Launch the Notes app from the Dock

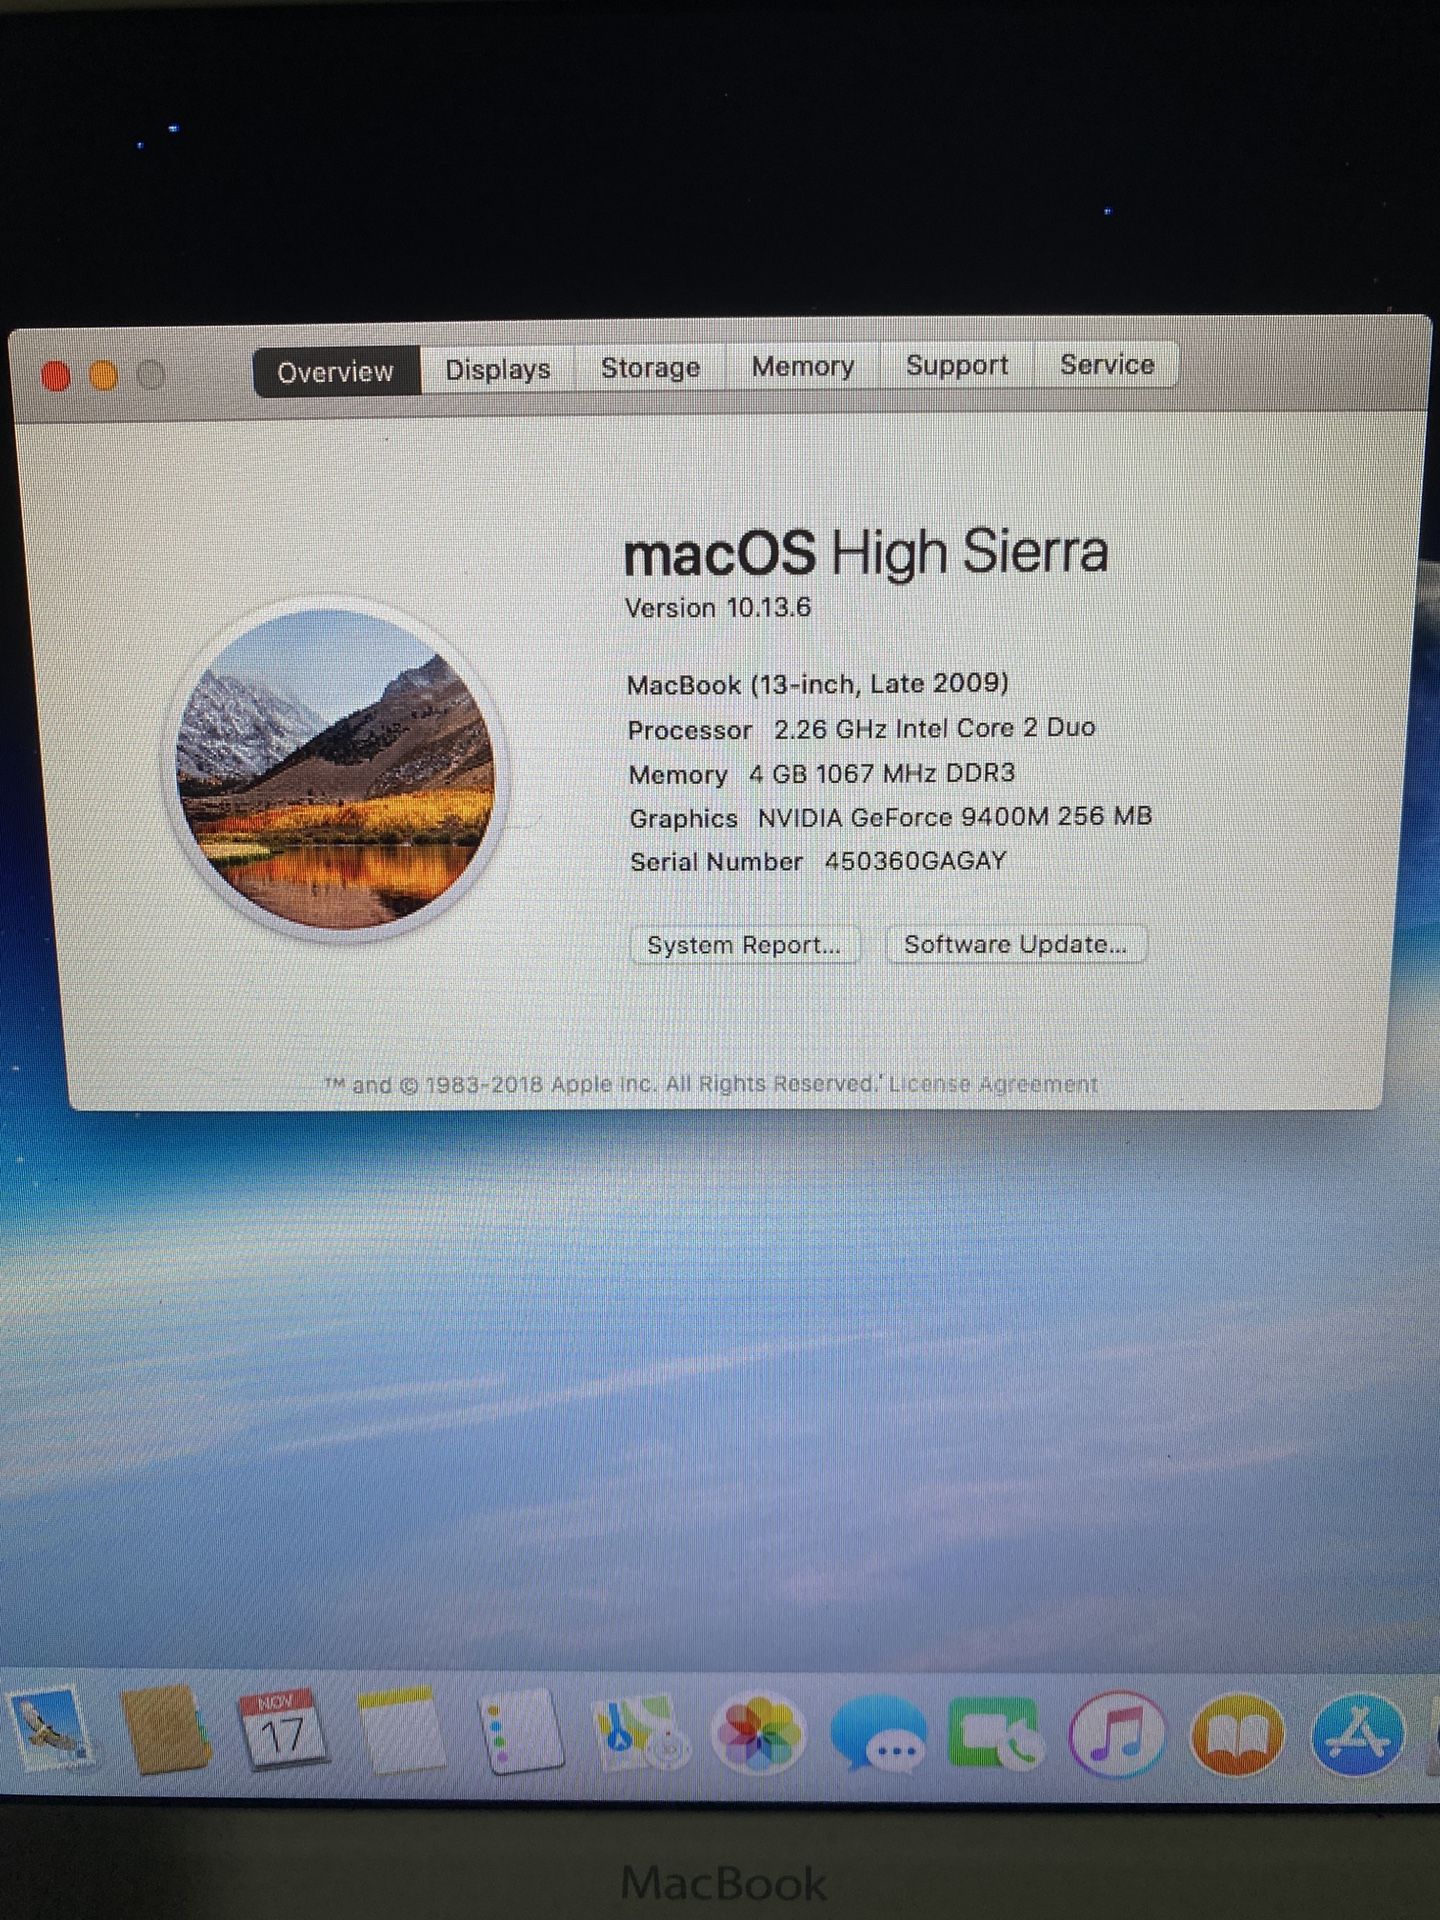(x=402, y=1729)
